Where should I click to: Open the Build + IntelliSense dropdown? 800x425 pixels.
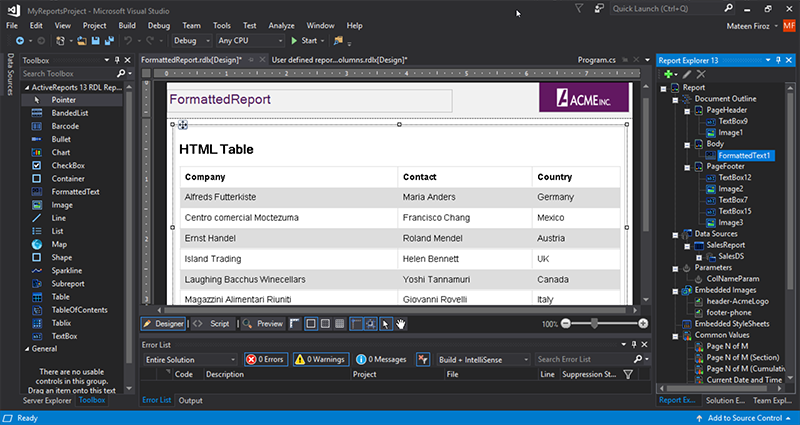click(484, 360)
